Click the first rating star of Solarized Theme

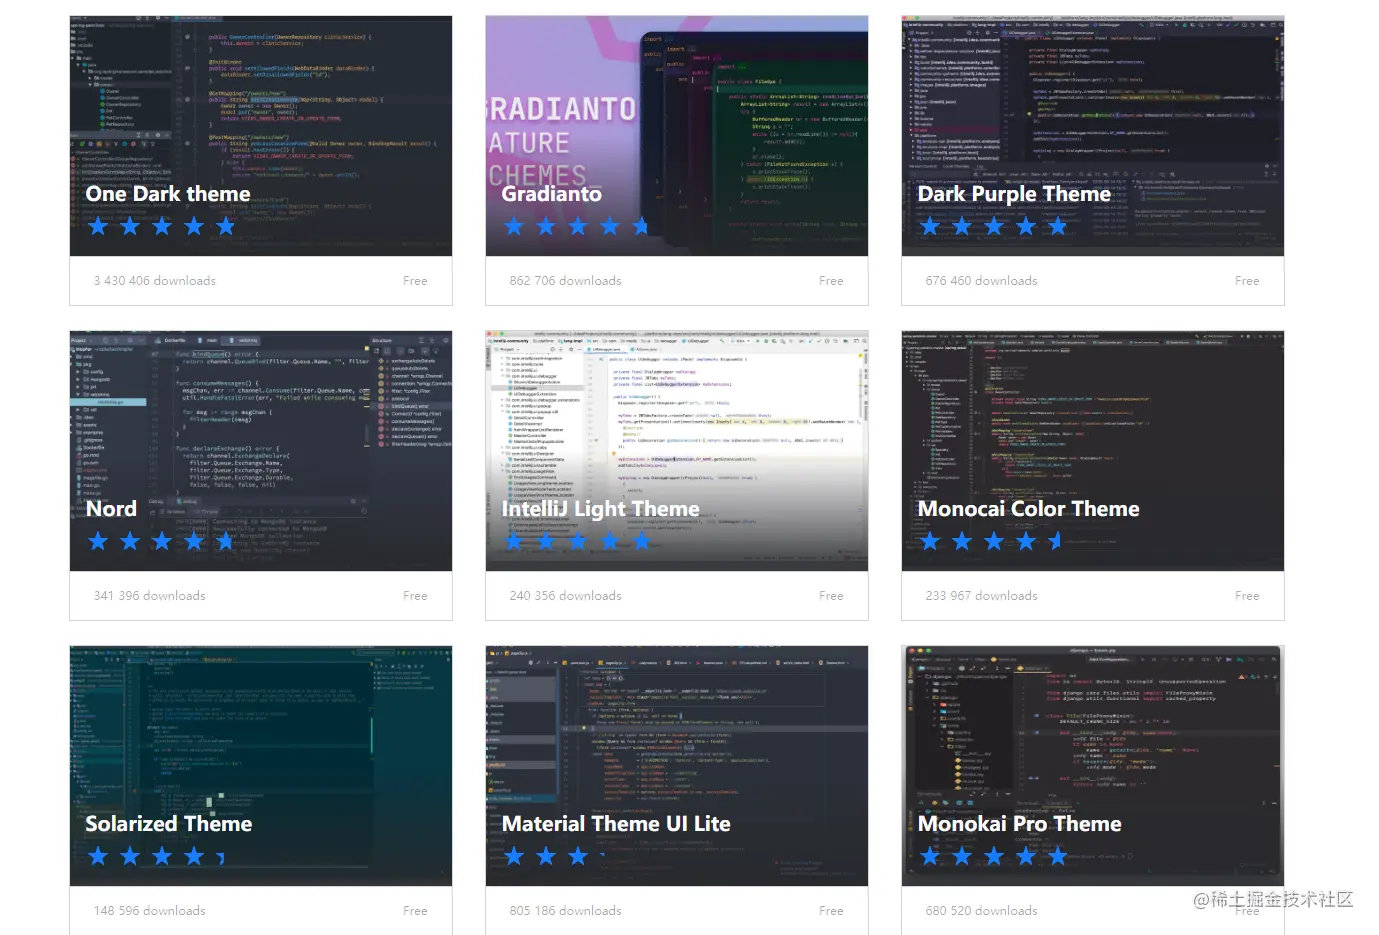tap(98, 856)
